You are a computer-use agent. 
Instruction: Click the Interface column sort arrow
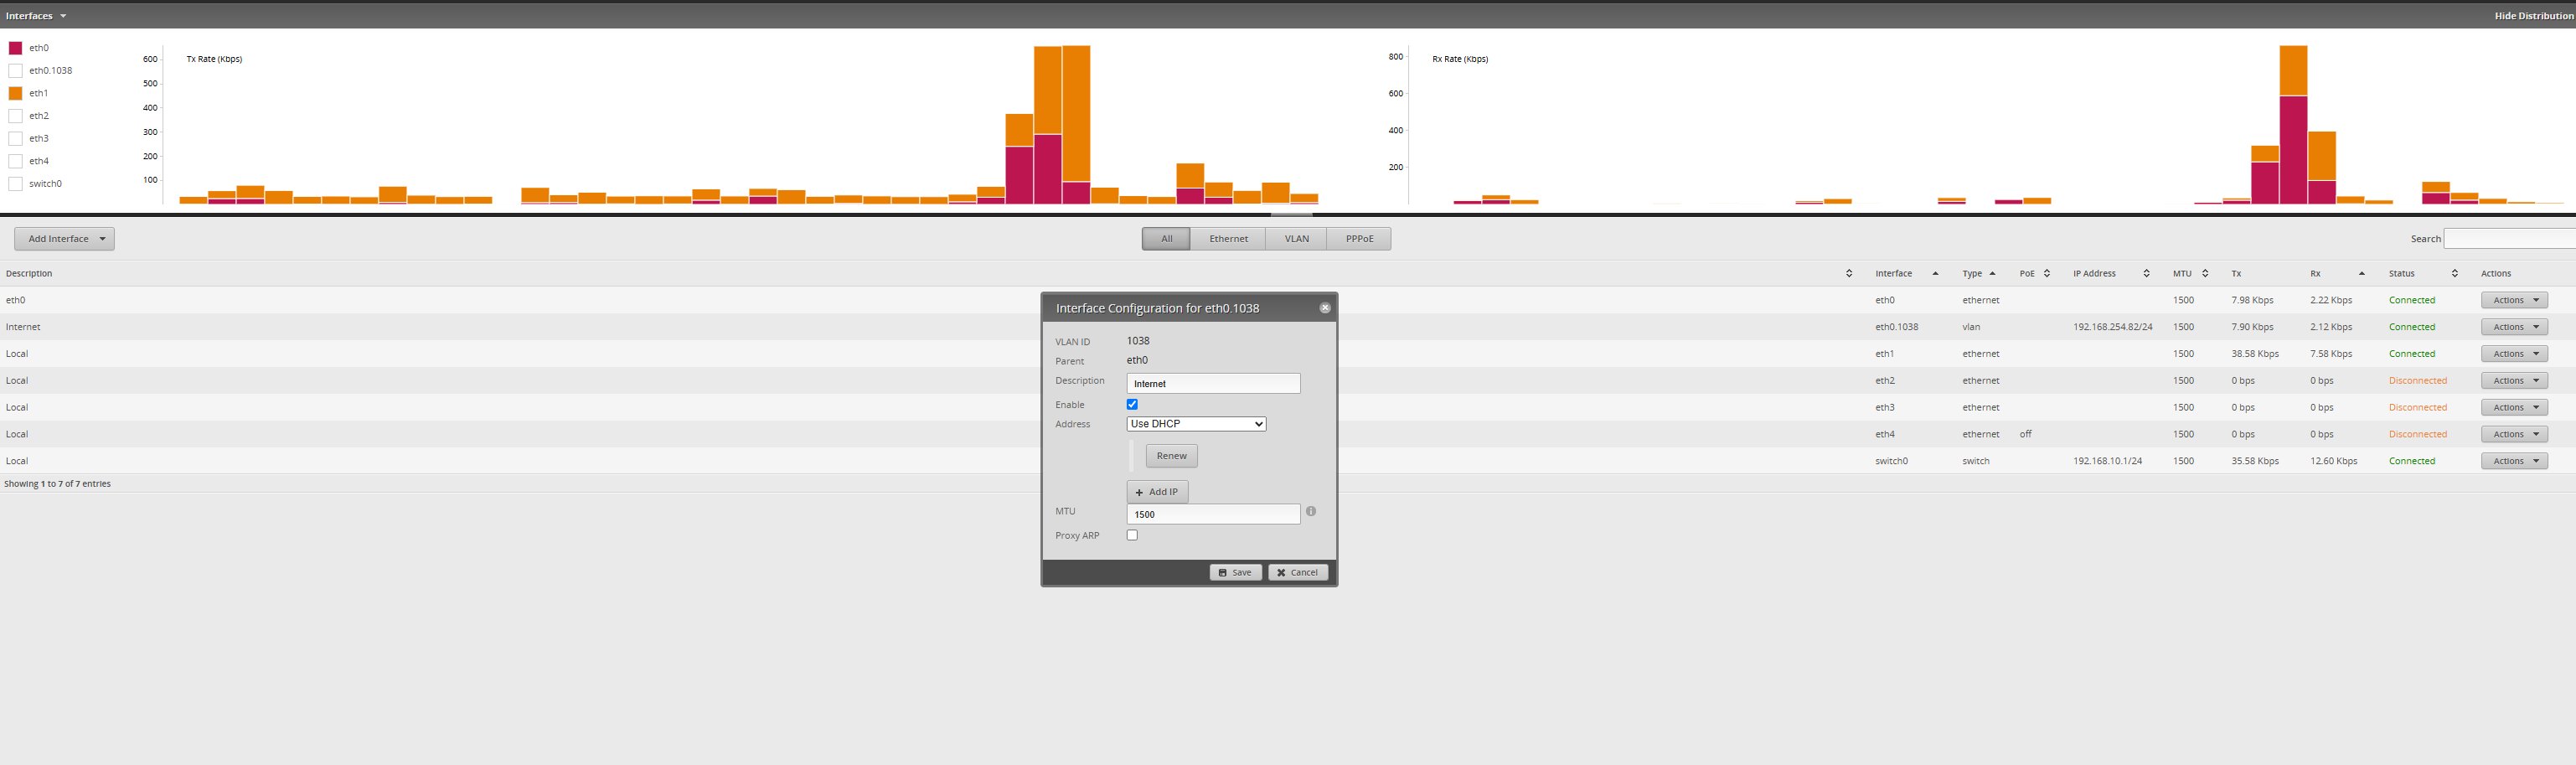pos(1935,274)
